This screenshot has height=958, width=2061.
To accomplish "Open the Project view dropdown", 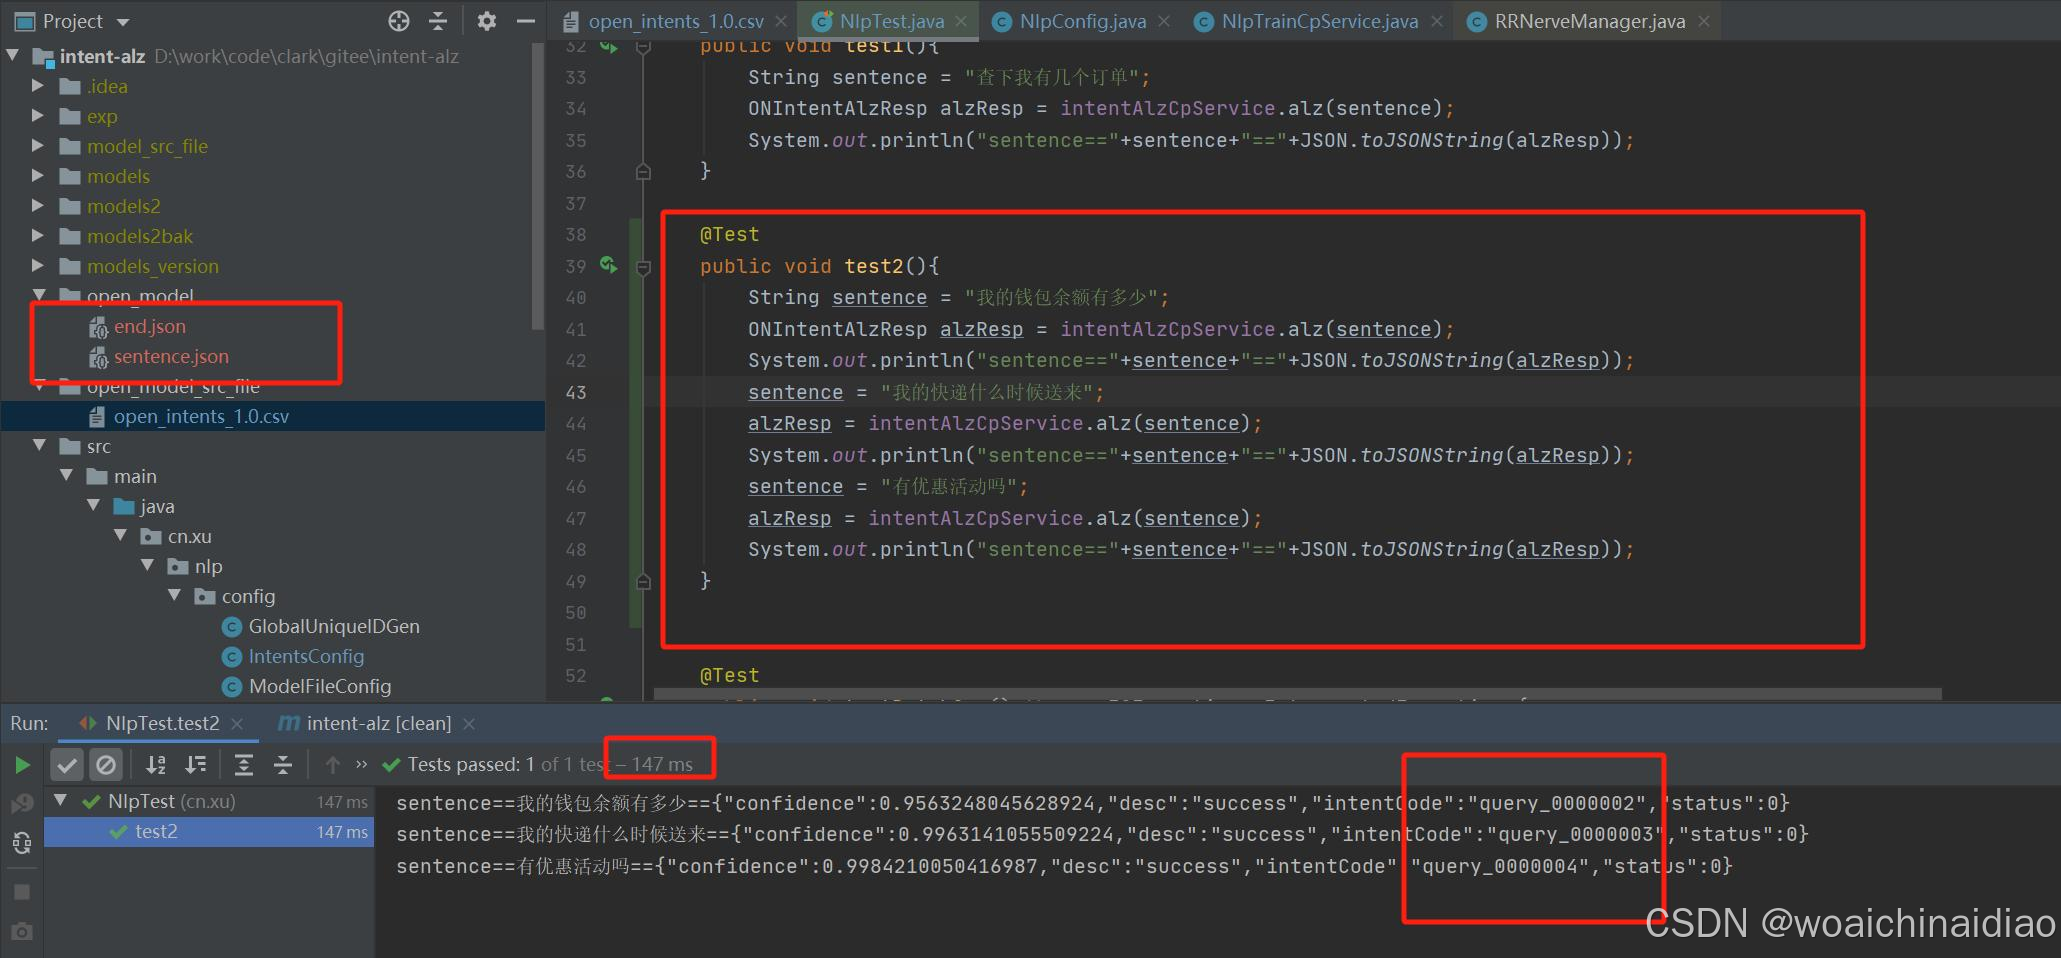I will 123,22.
